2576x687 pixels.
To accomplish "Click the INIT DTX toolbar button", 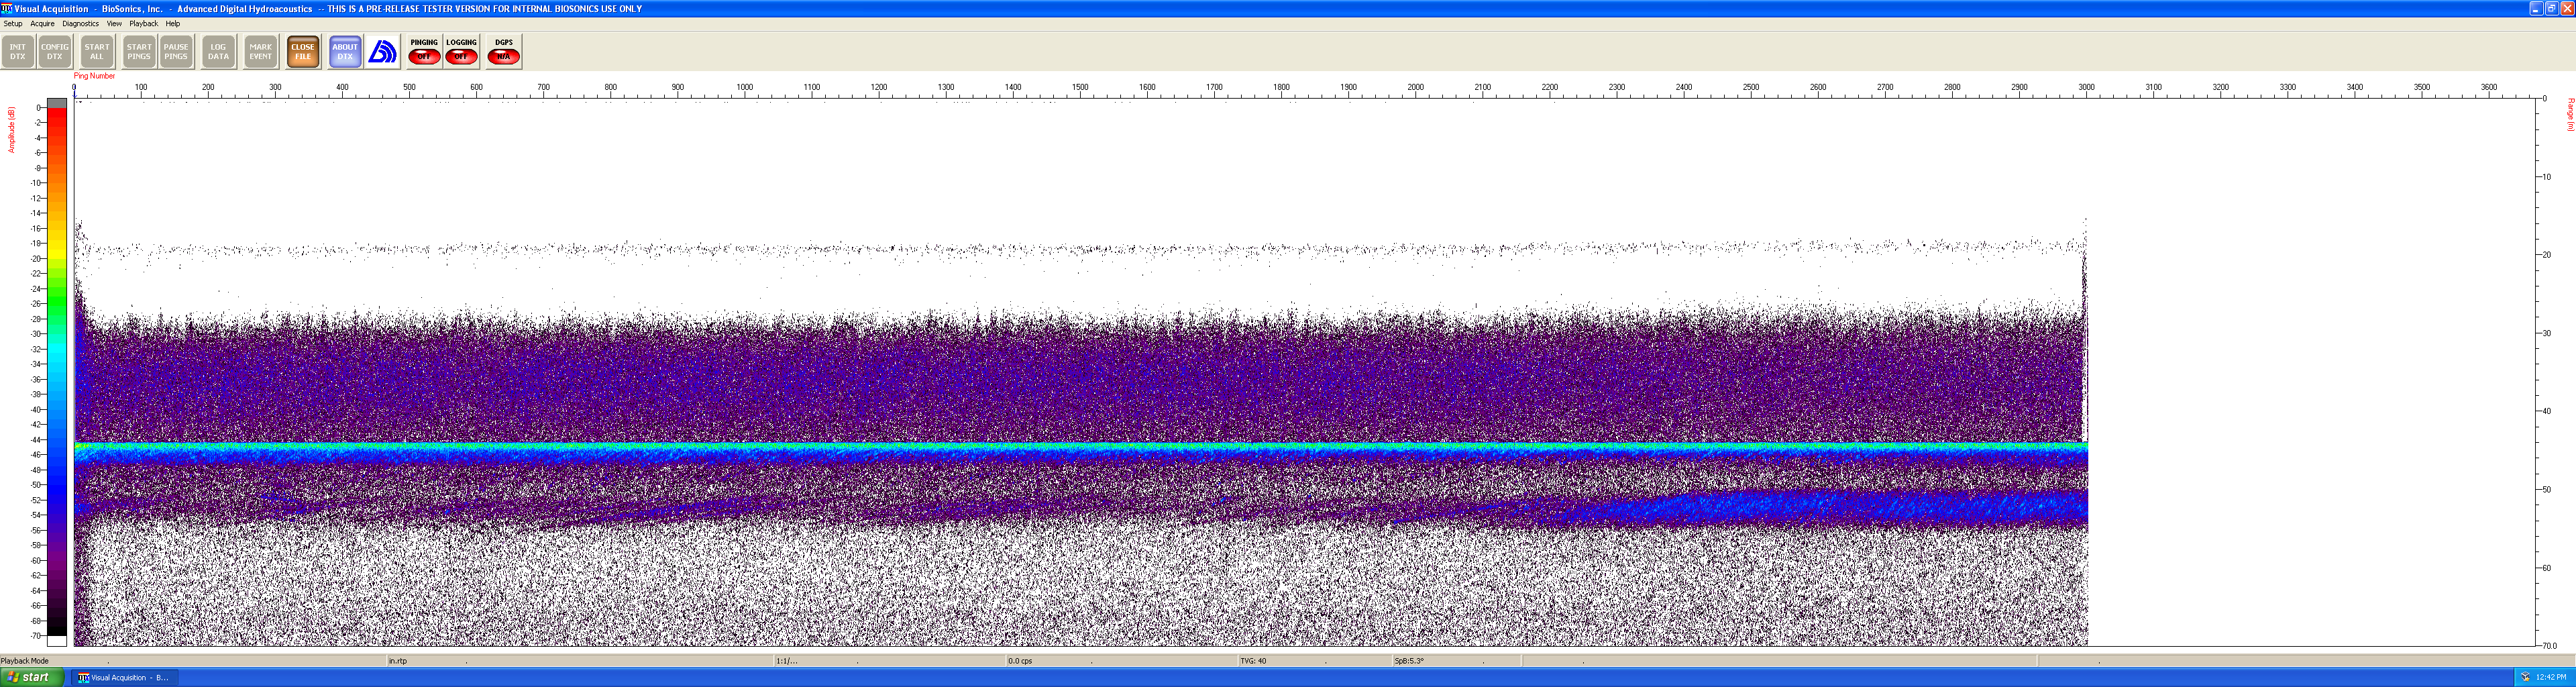I will pyautogui.click(x=18, y=51).
